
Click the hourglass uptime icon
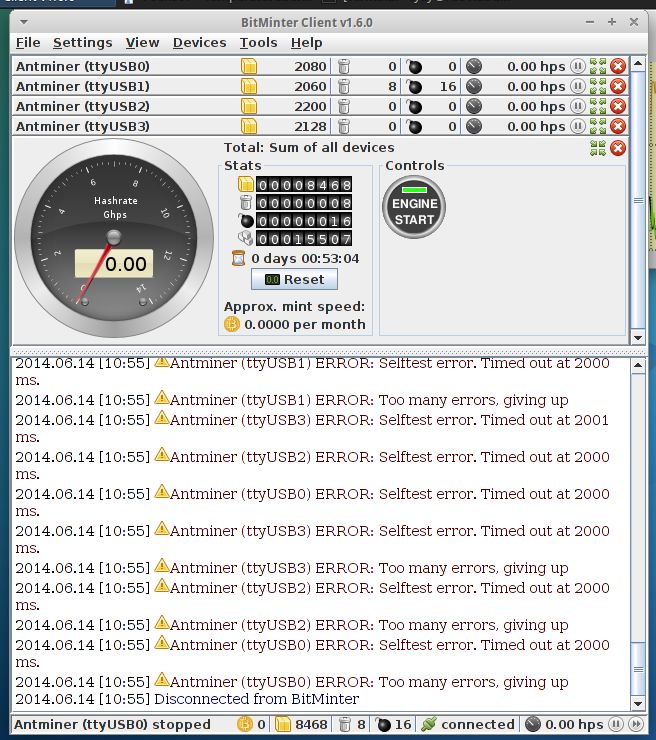[239, 258]
